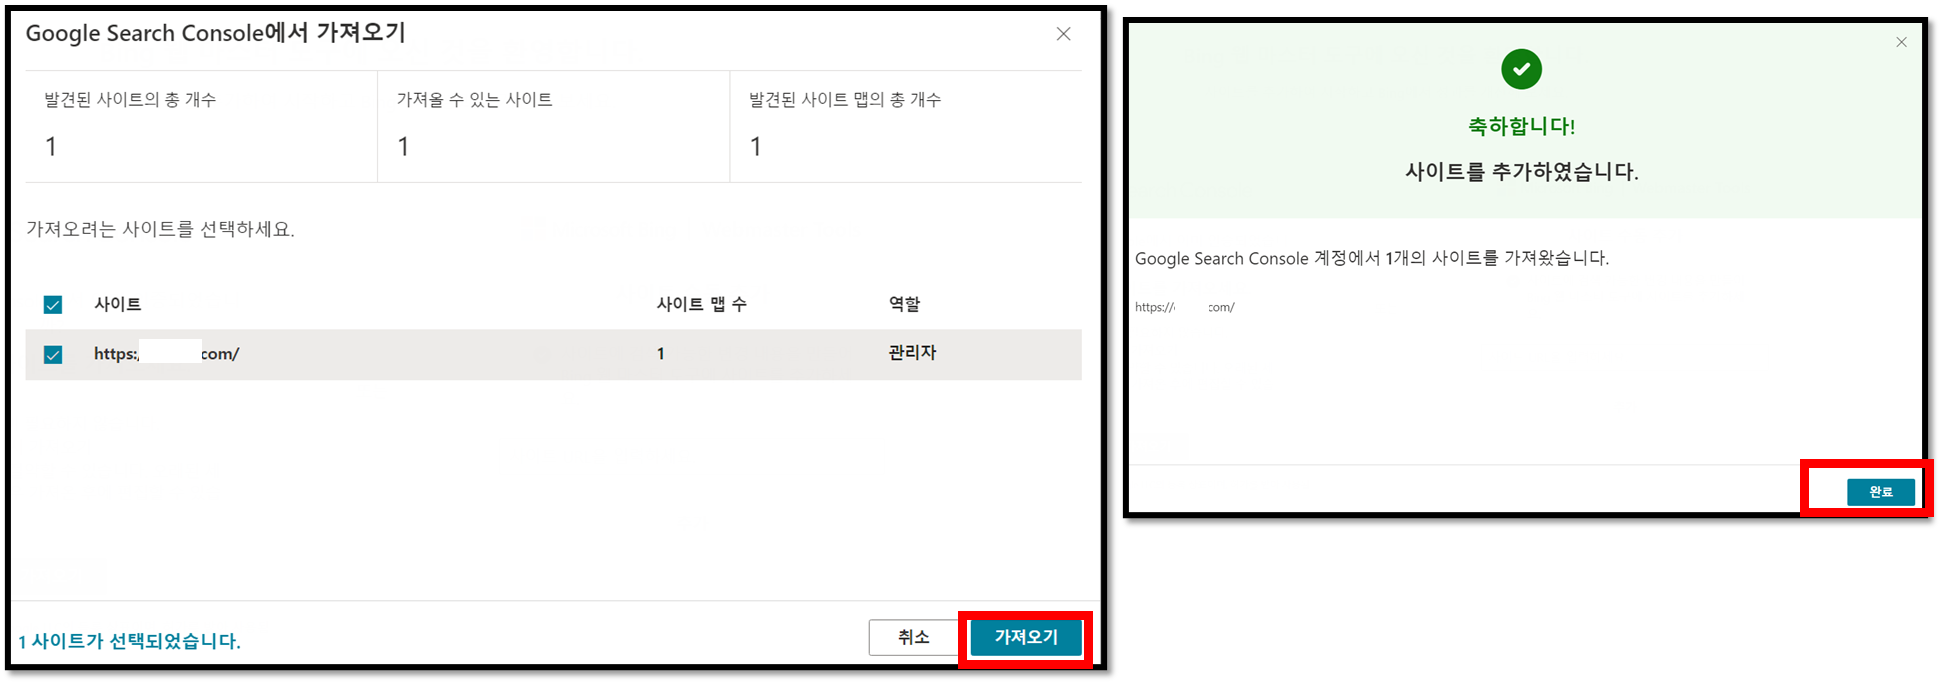Click the 발견된 사이트 맵의 총 개수 label
This screenshot has width=1941, height=683.
click(845, 100)
